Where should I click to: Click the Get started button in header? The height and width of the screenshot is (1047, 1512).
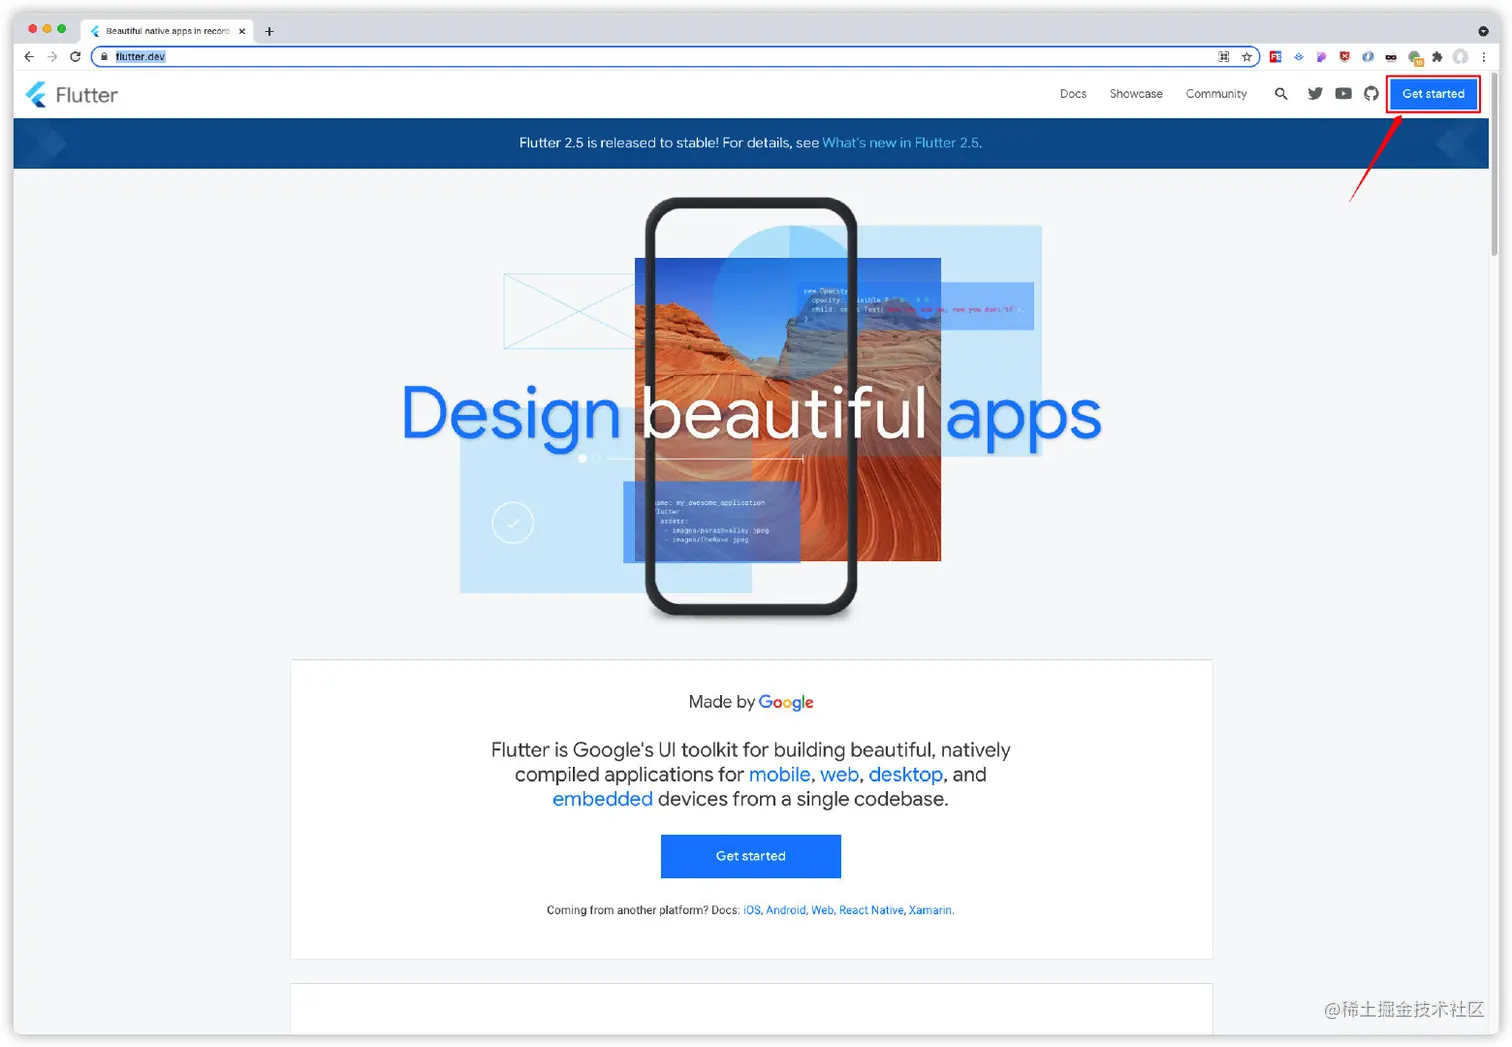click(1433, 94)
